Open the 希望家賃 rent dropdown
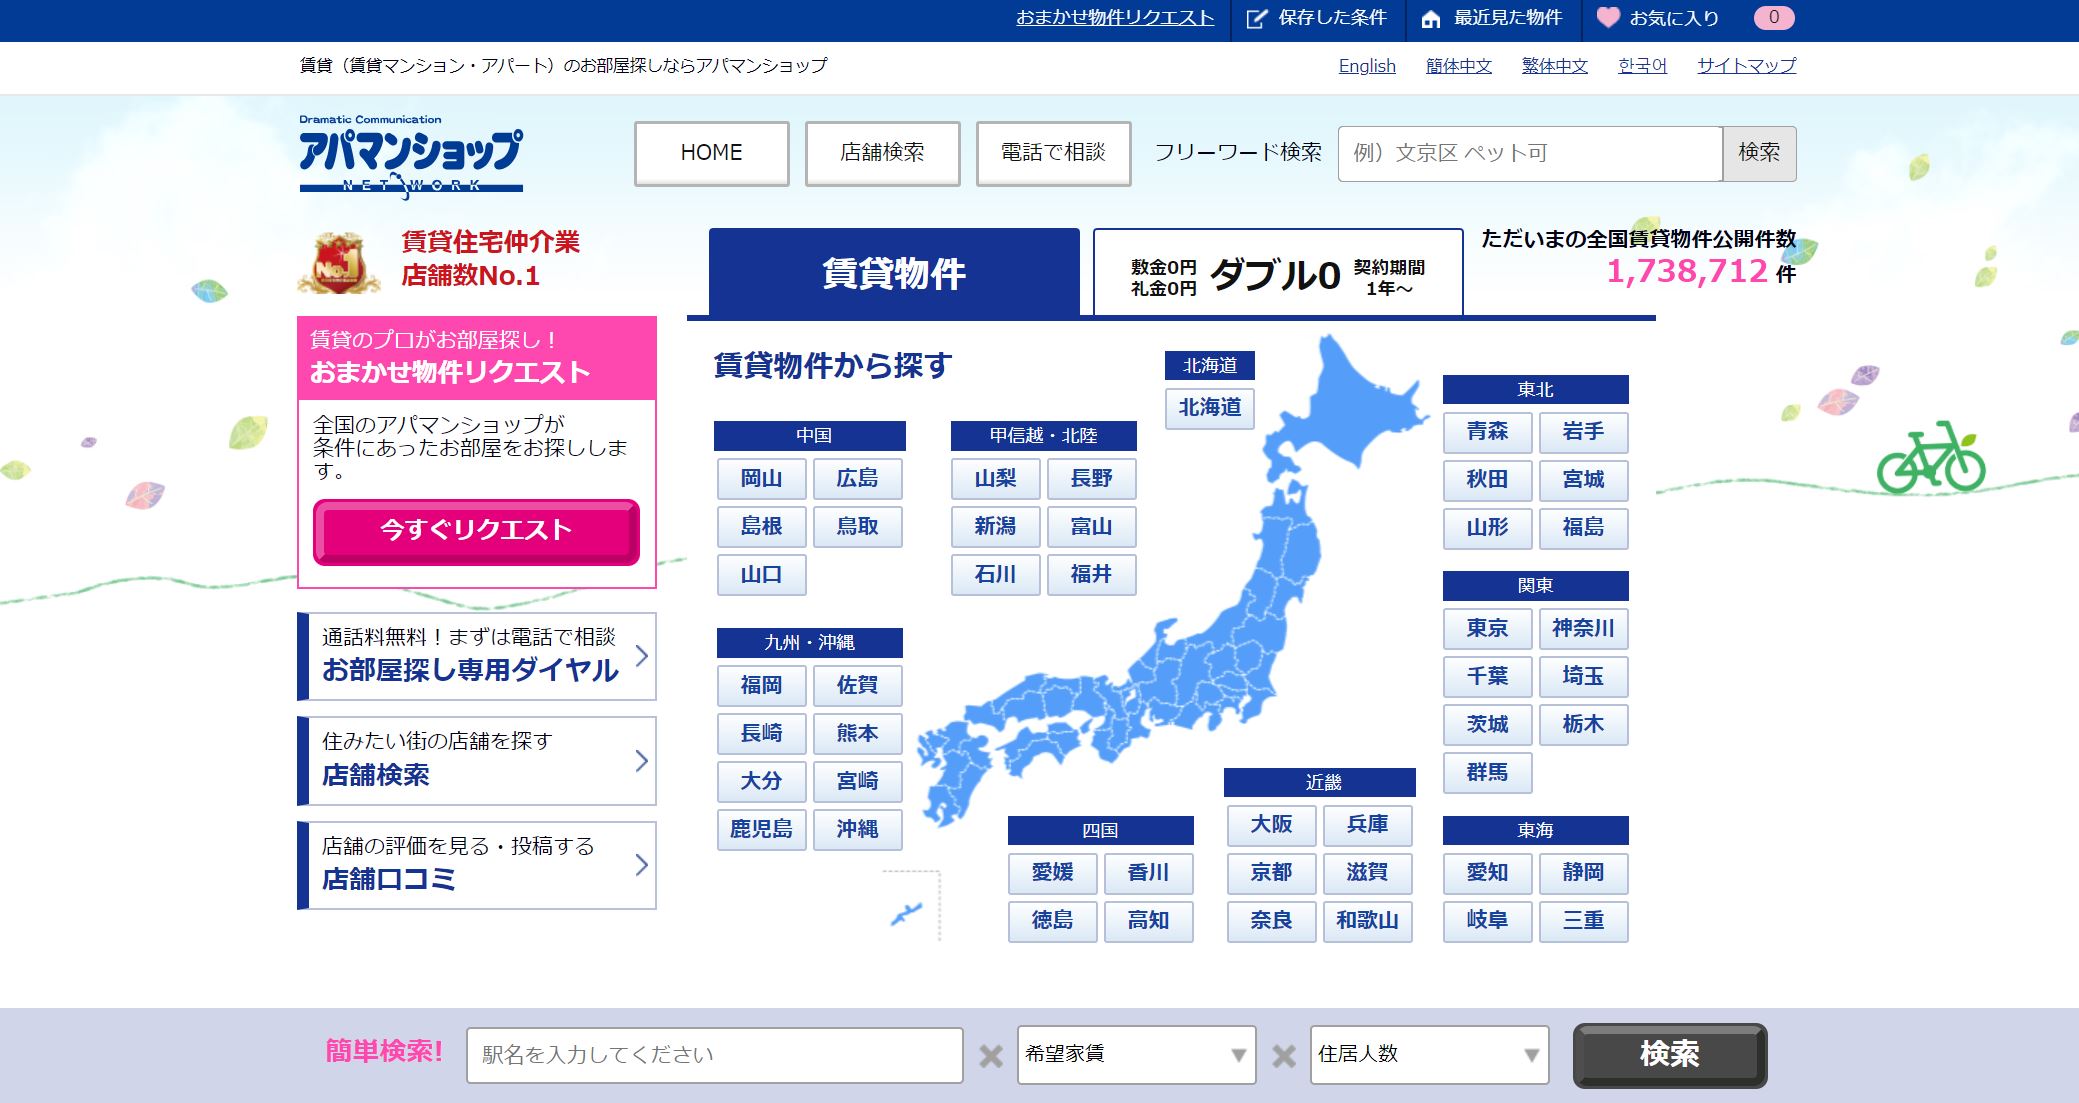 tap(1136, 1054)
